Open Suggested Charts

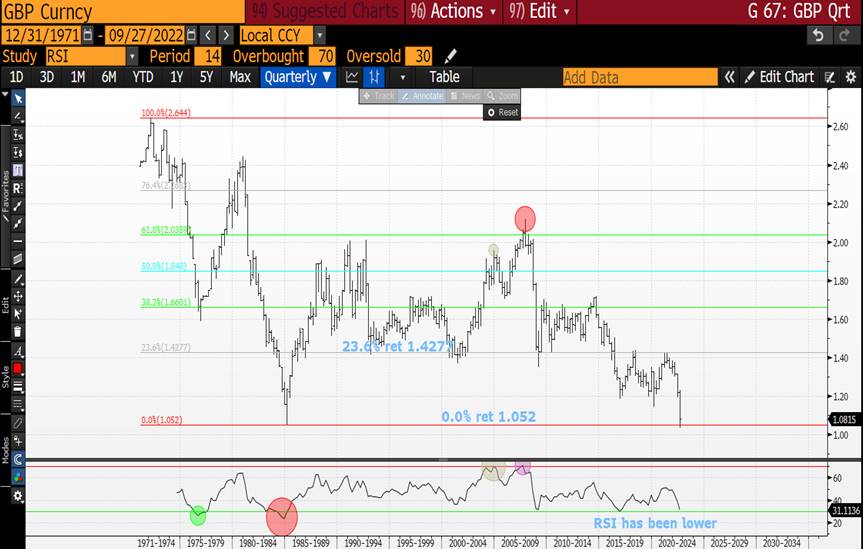[x=325, y=12]
